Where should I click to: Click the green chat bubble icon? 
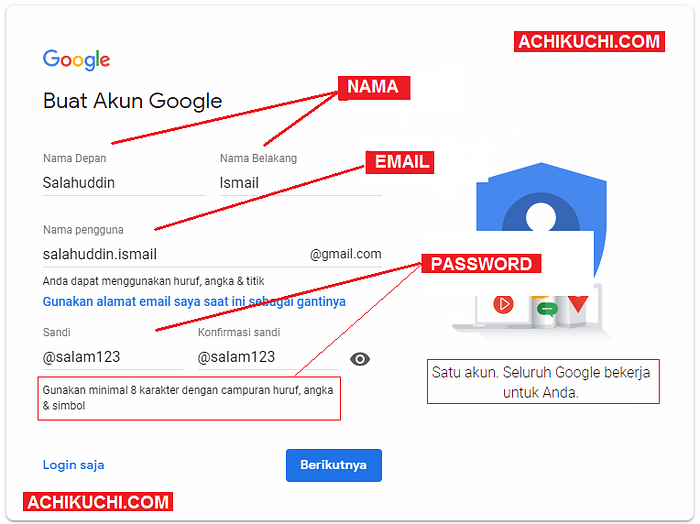coord(547,309)
